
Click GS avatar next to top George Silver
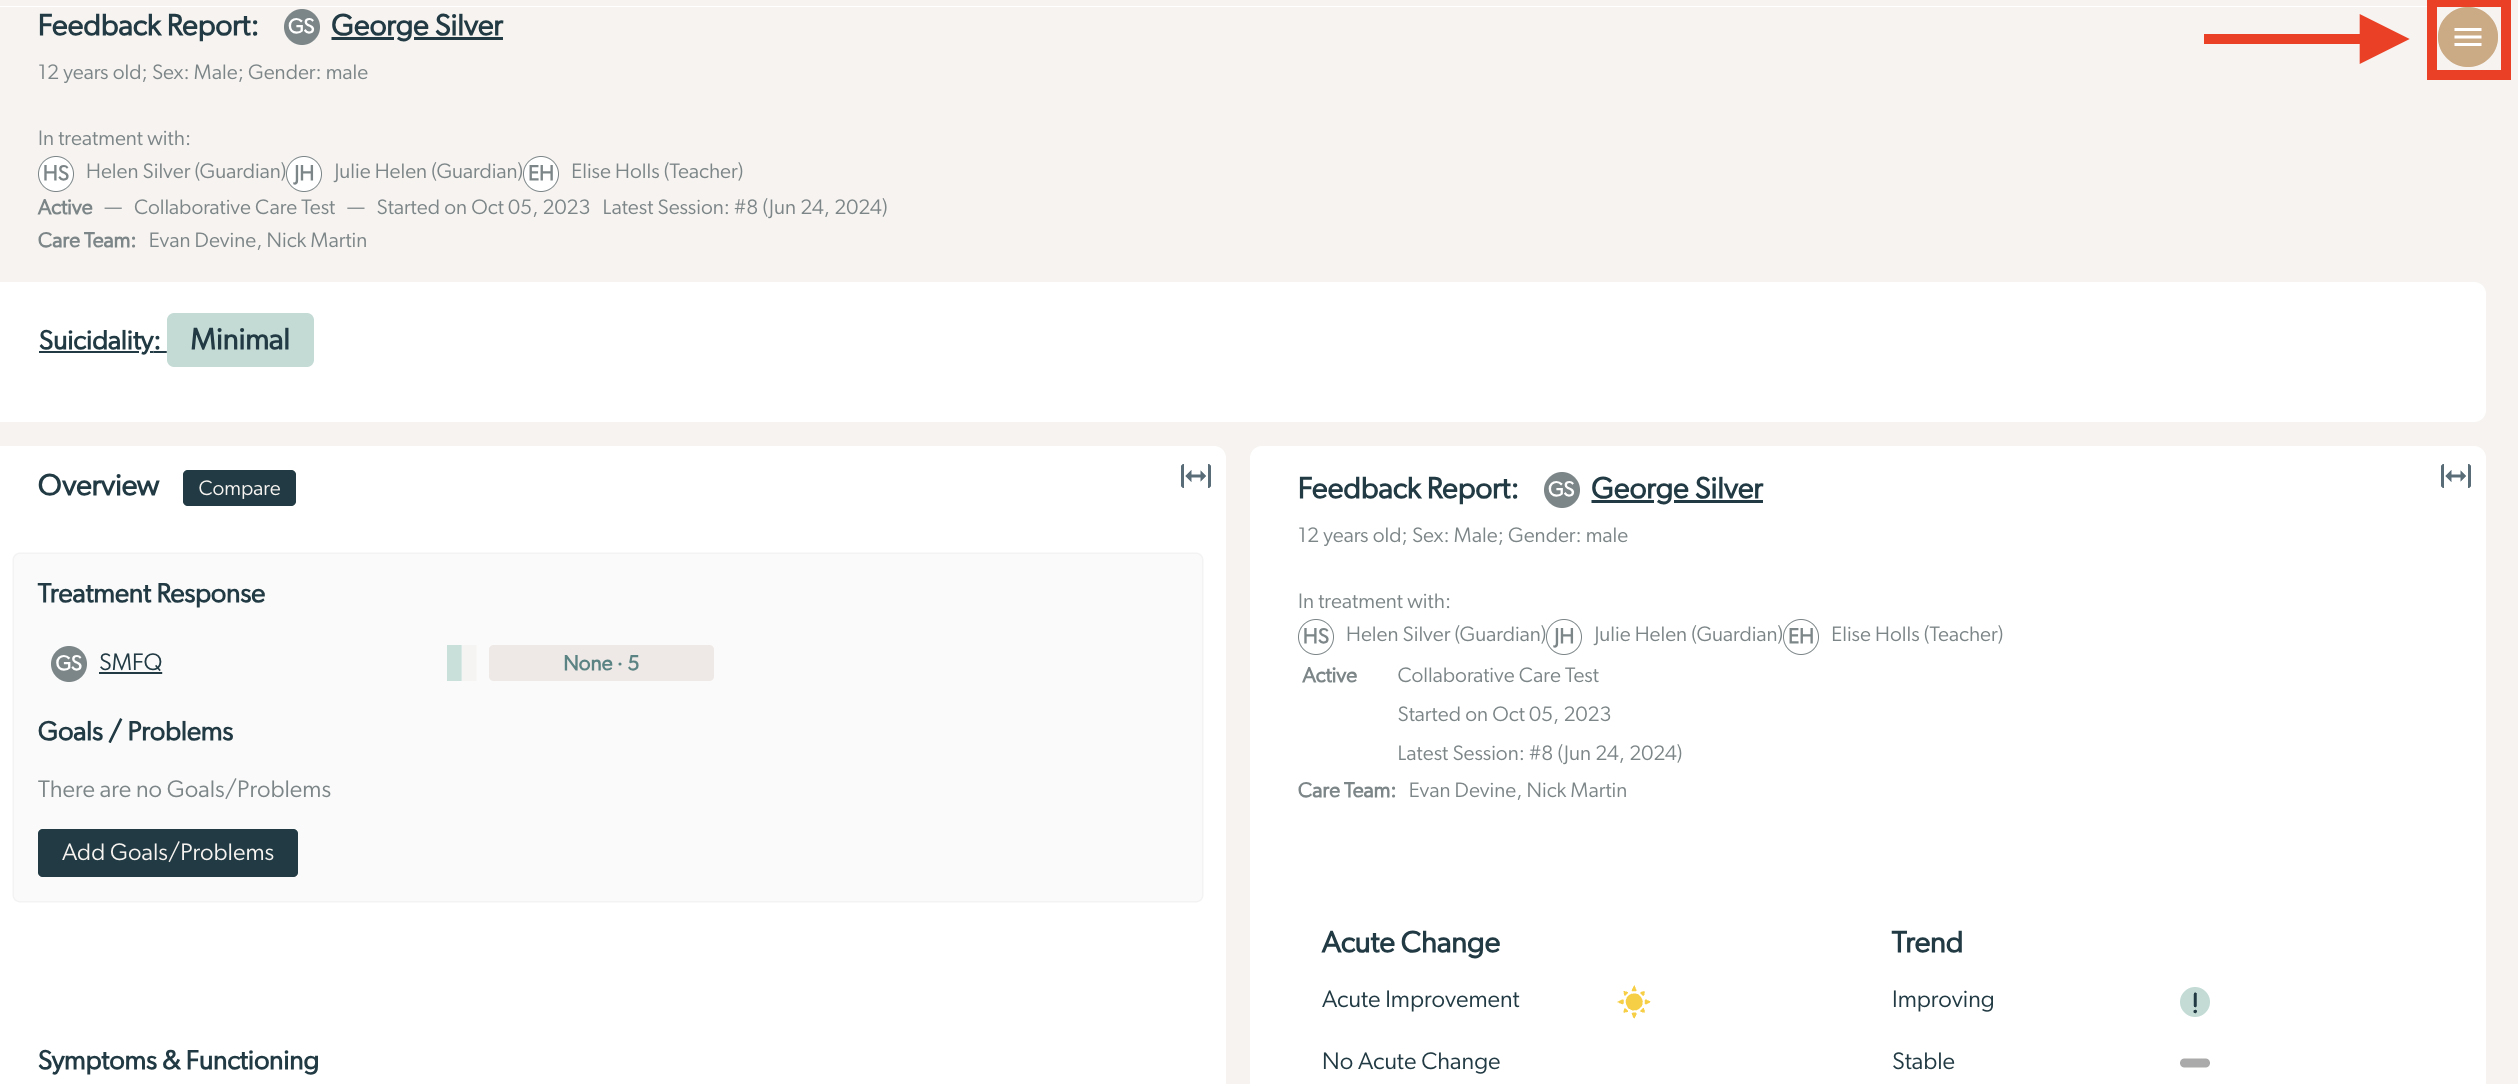301,27
